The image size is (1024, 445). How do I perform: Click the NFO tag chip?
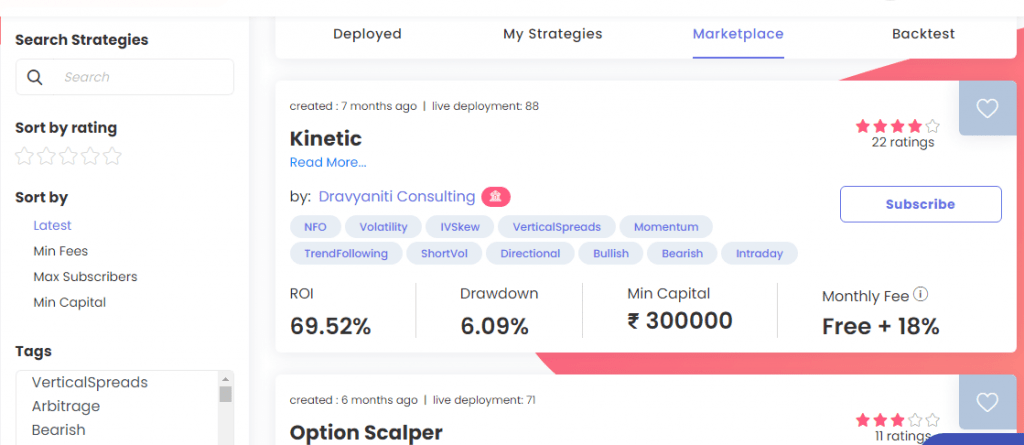point(315,227)
